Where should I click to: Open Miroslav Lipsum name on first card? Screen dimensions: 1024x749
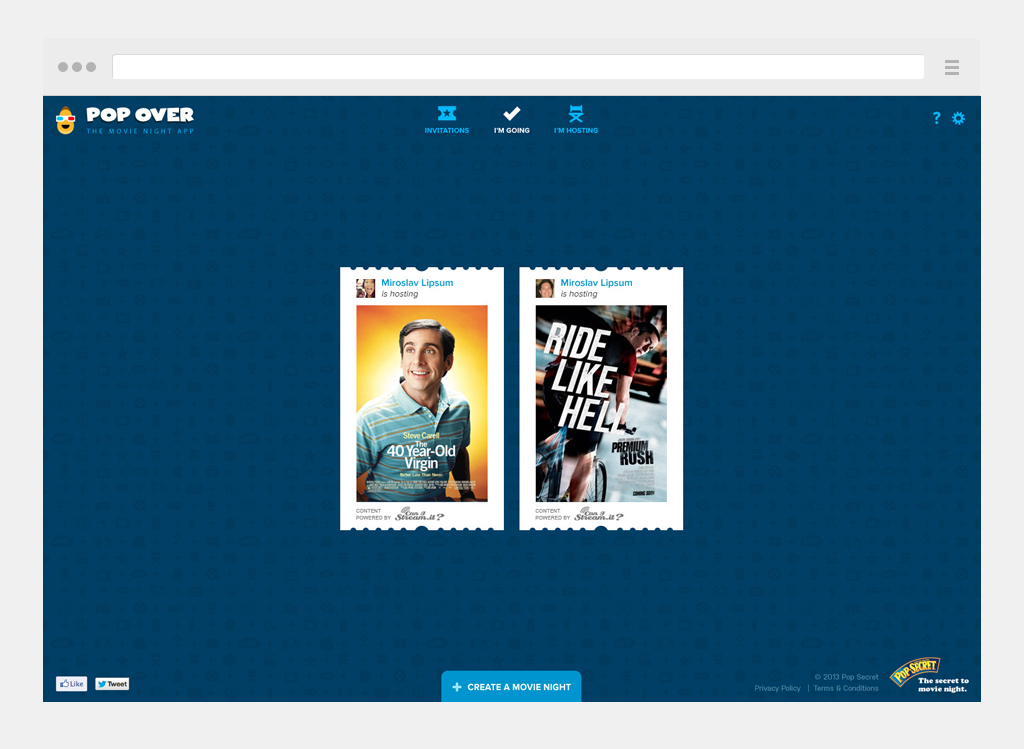click(x=417, y=283)
